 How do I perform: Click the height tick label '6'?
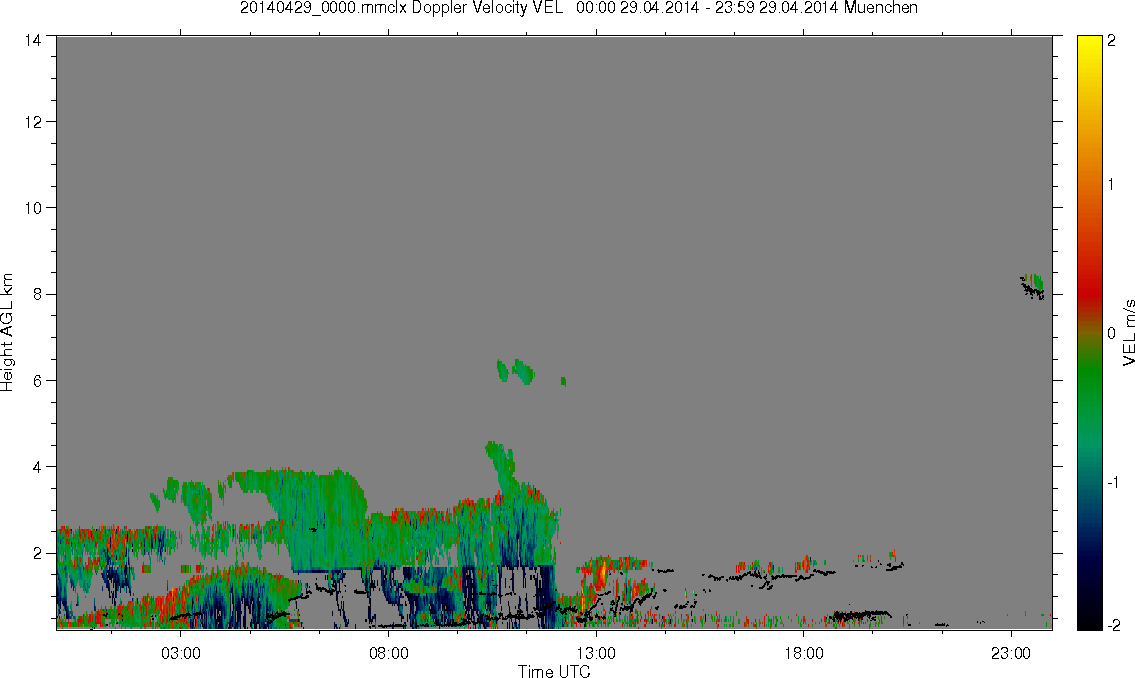[36, 381]
